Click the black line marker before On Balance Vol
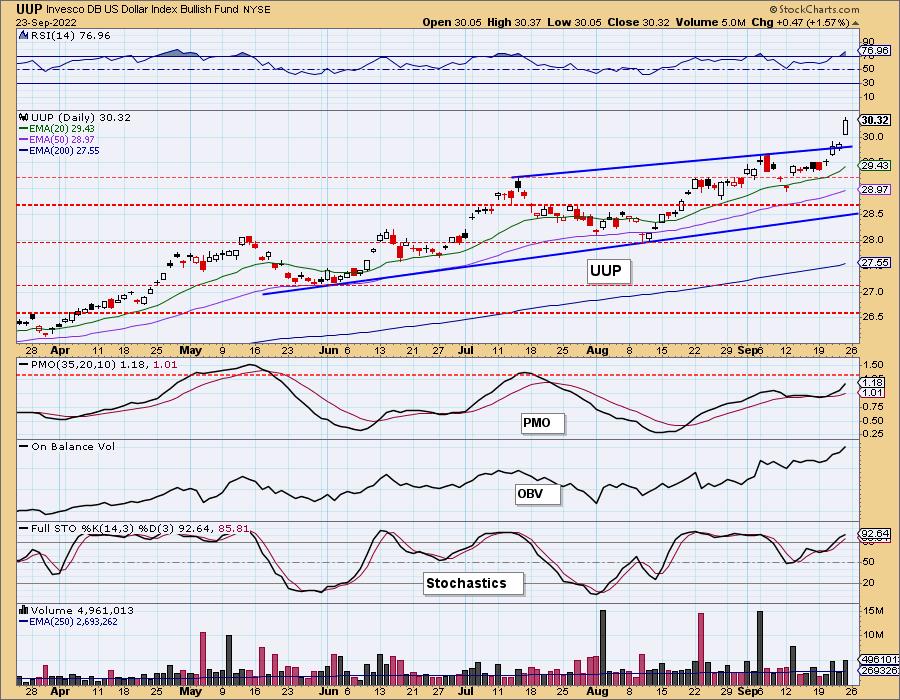 (x=24, y=446)
